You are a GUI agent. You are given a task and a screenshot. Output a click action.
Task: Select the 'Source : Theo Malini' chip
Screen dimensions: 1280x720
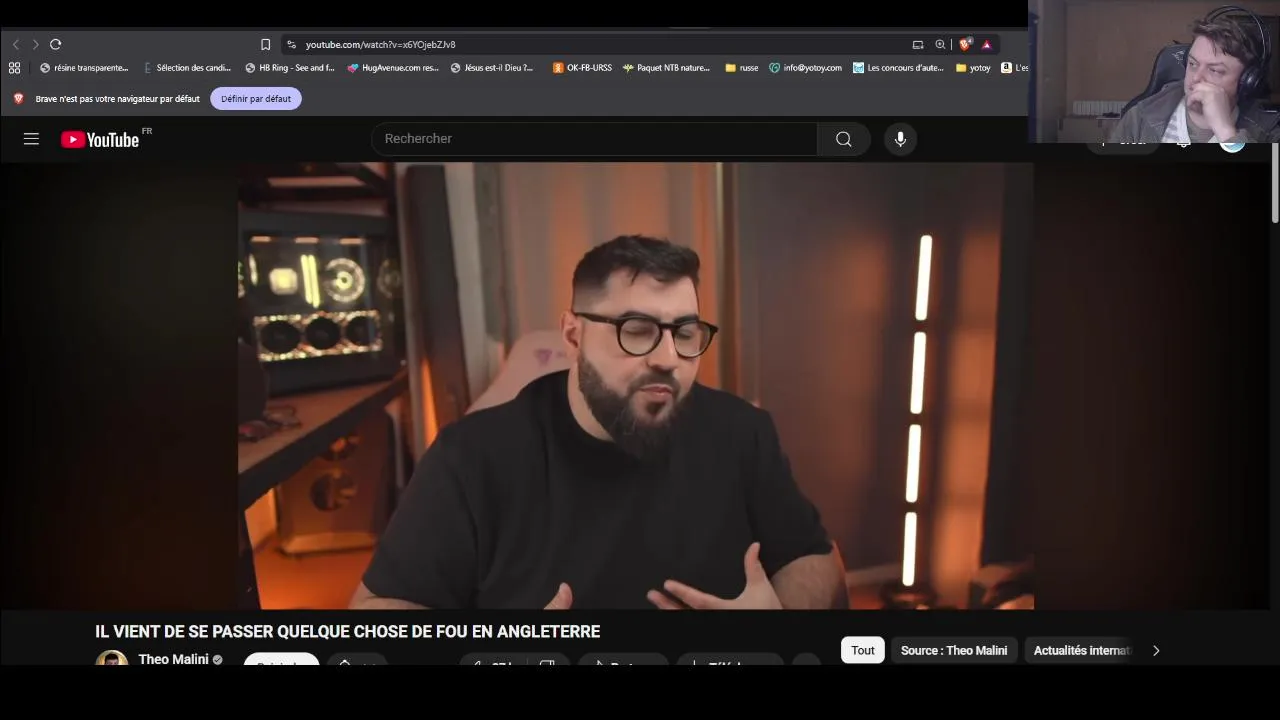(954, 650)
